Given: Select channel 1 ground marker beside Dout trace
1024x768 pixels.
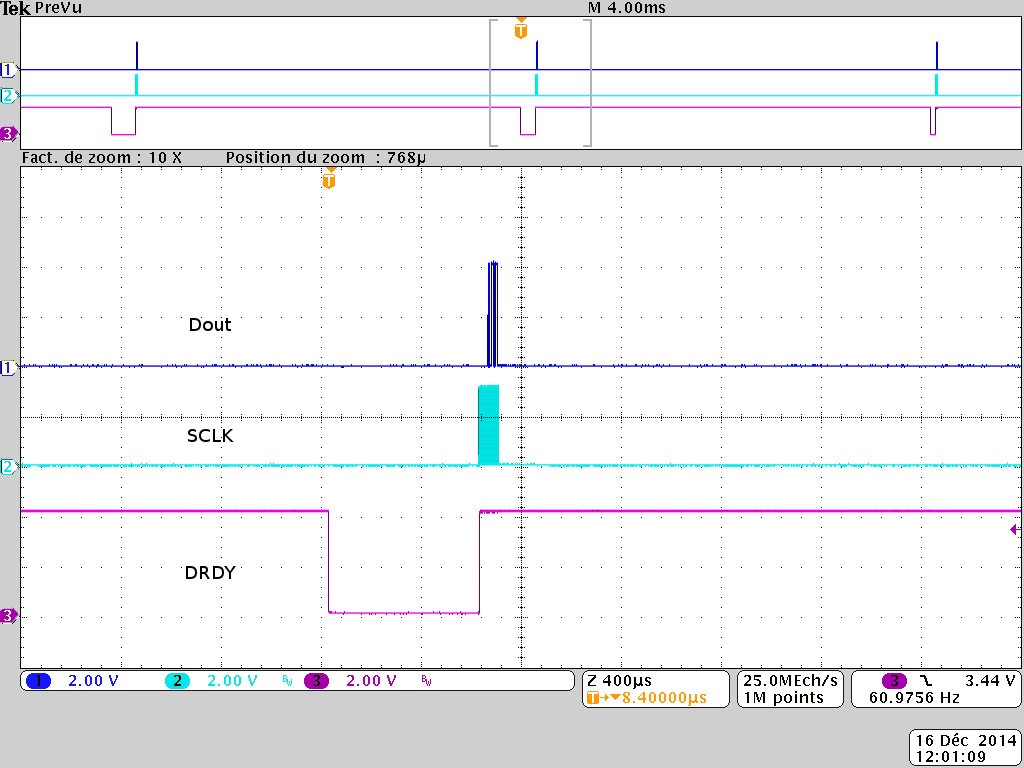Looking at the screenshot, I should tap(8, 368).
